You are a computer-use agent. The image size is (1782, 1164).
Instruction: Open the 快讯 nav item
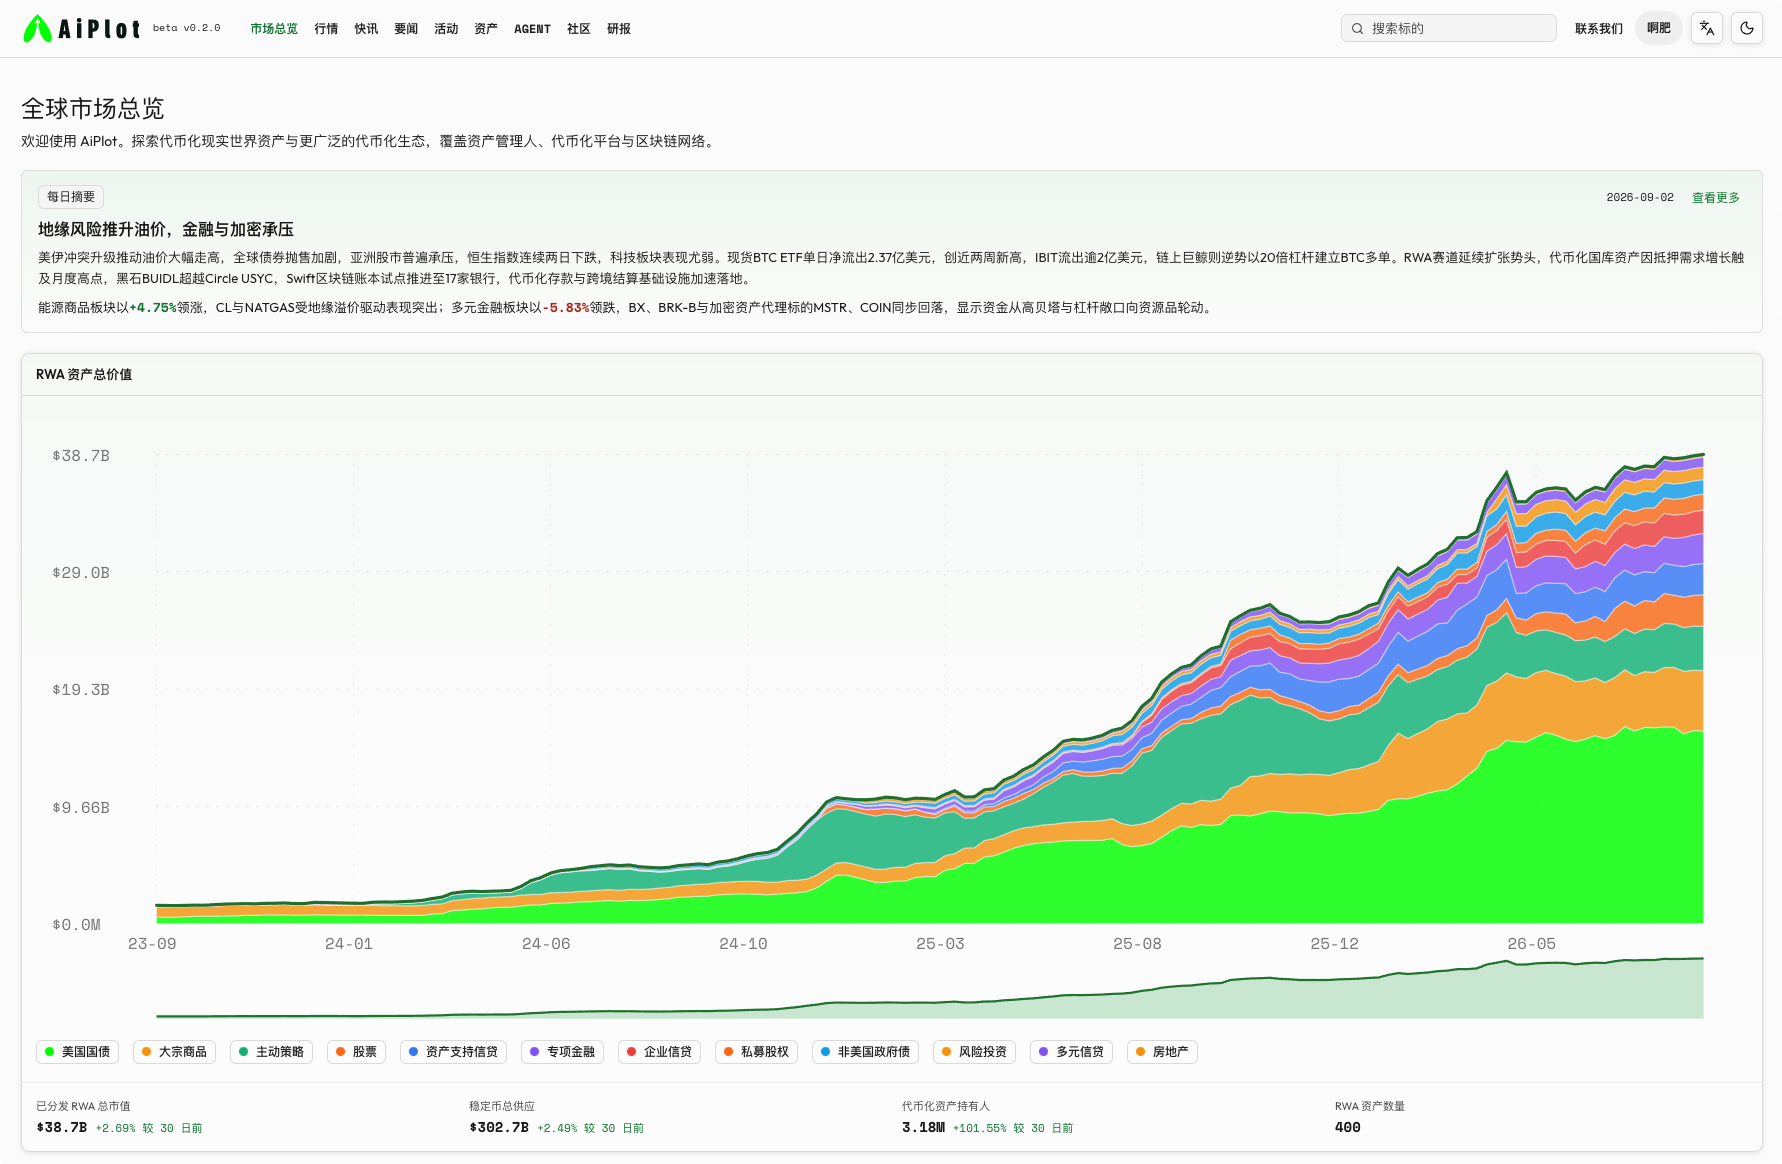[366, 29]
